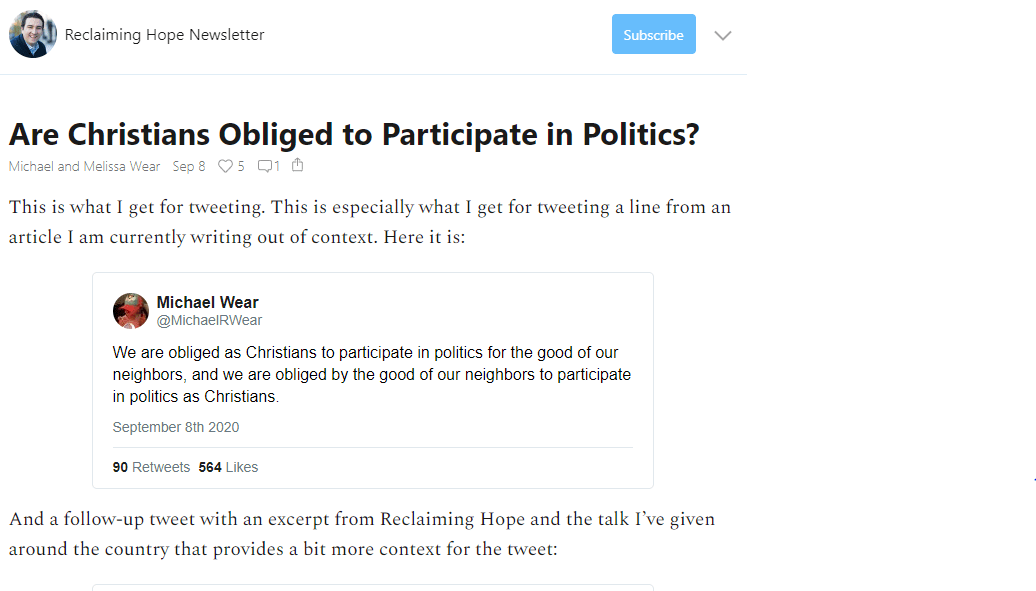Click the newsletter author avatar in header

click(33, 35)
